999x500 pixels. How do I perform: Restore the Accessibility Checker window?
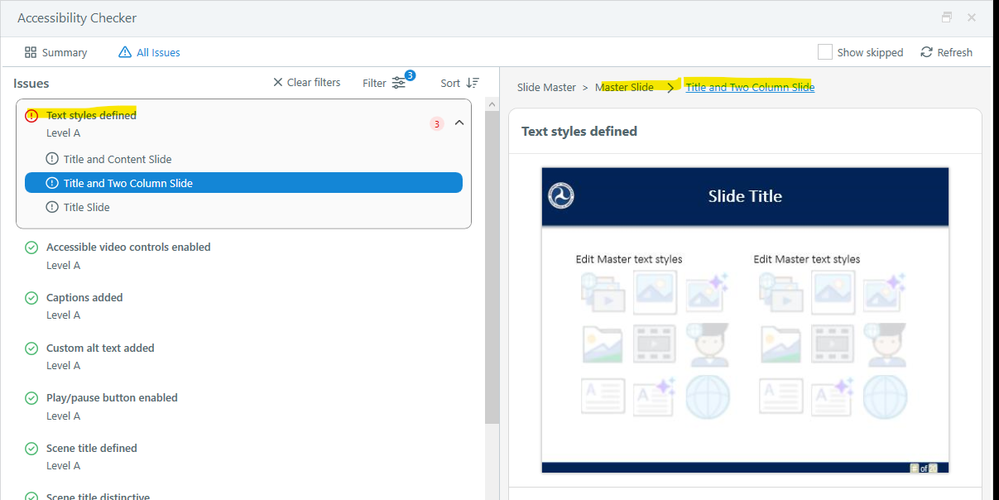coord(947,18)
